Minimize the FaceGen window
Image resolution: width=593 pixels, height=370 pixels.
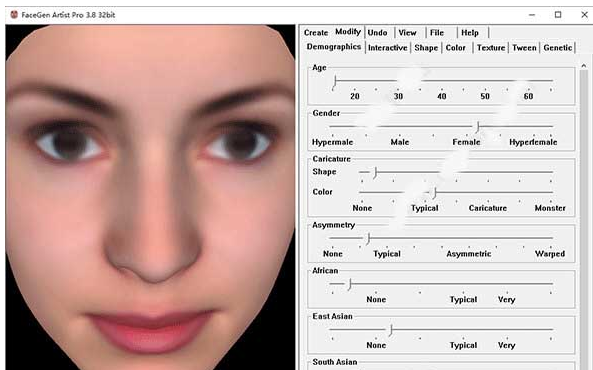click(532, 15)
